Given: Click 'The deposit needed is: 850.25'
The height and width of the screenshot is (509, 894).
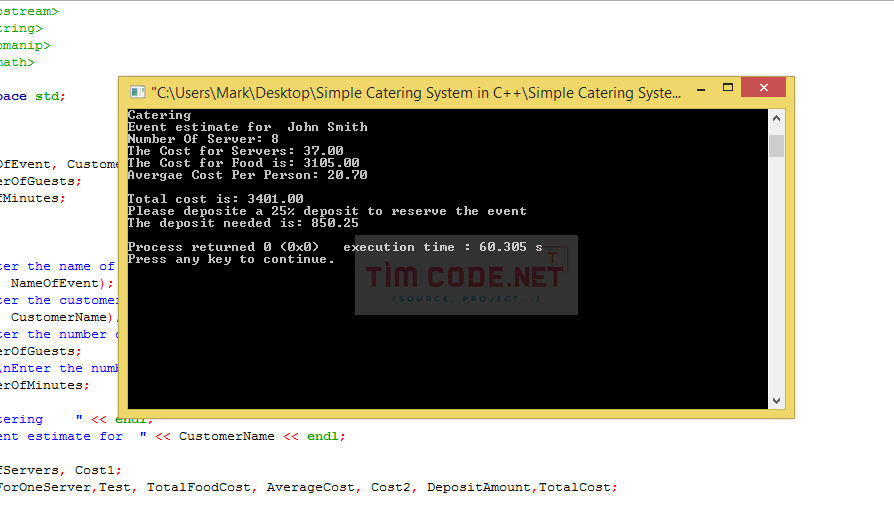Looking at the screenshot, I should [243, 223].
